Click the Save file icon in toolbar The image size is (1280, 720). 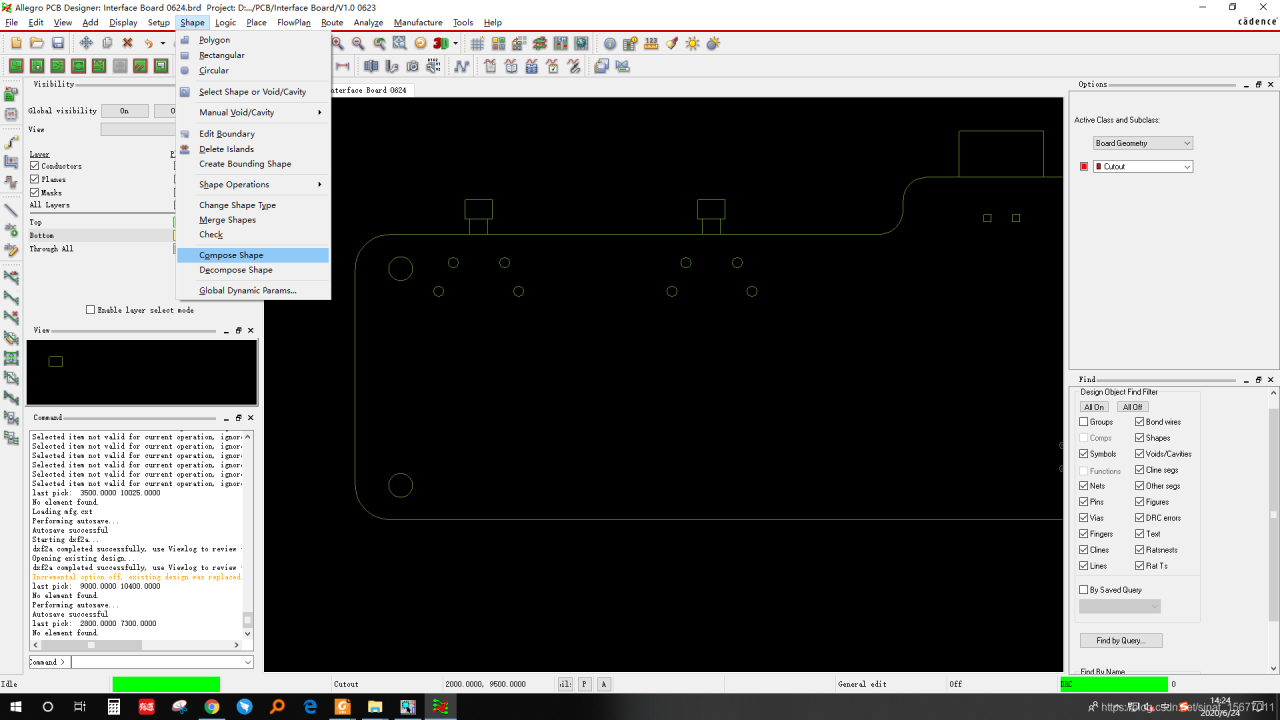click(x=58, y=43)
